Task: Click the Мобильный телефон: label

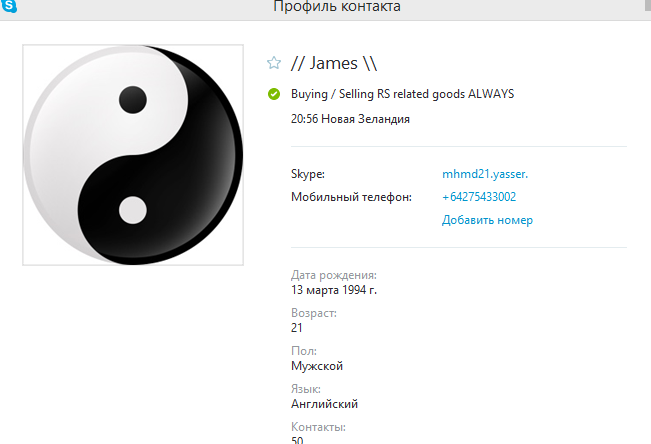Action: (351, 197)
